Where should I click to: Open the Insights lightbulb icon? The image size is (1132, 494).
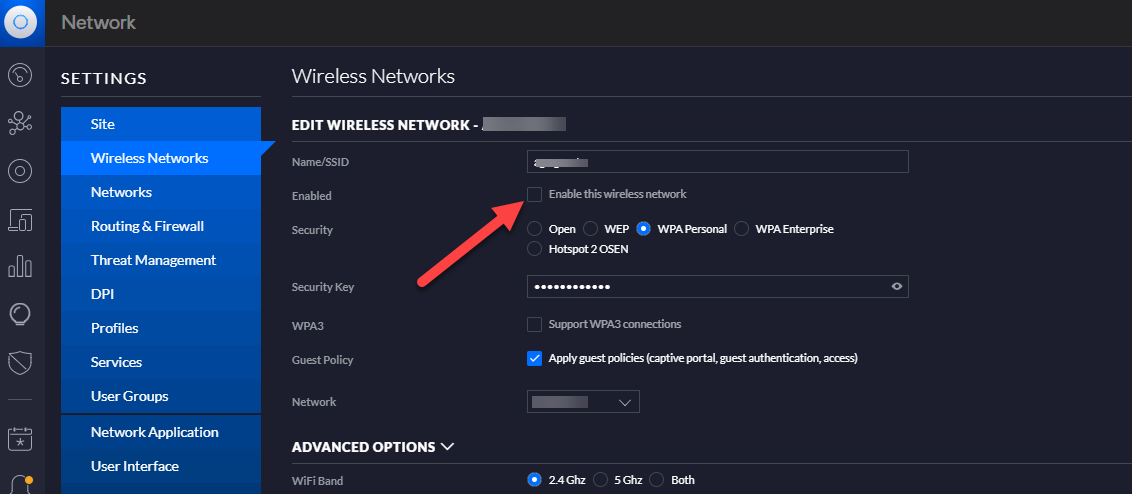(21, 315)
